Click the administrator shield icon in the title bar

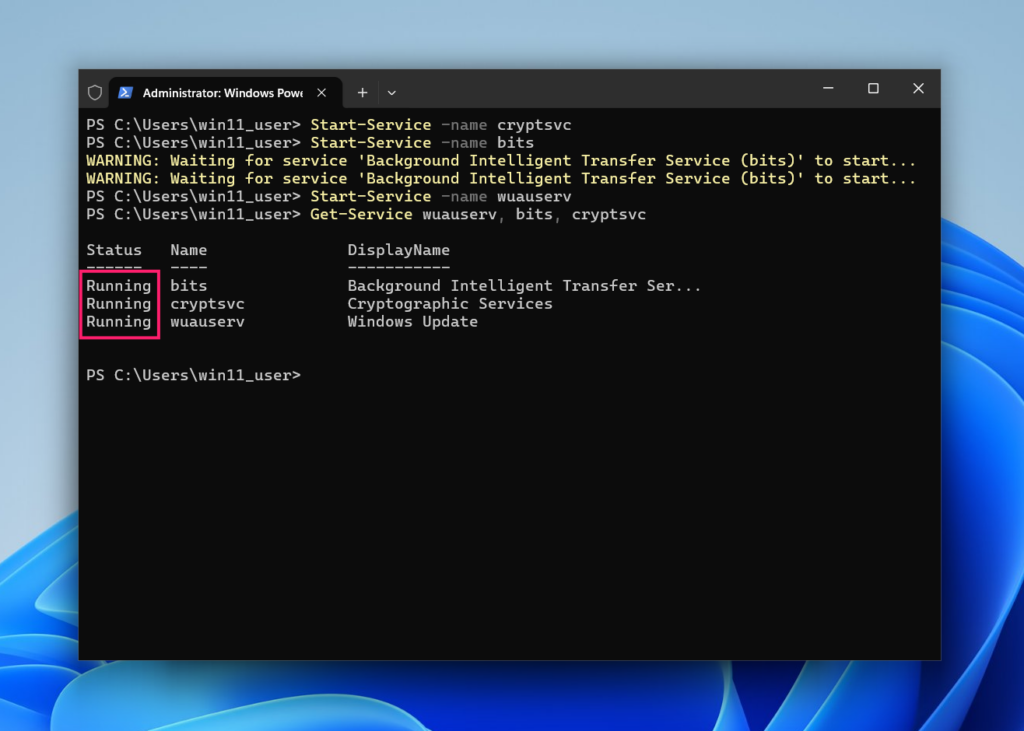point(95,93)
